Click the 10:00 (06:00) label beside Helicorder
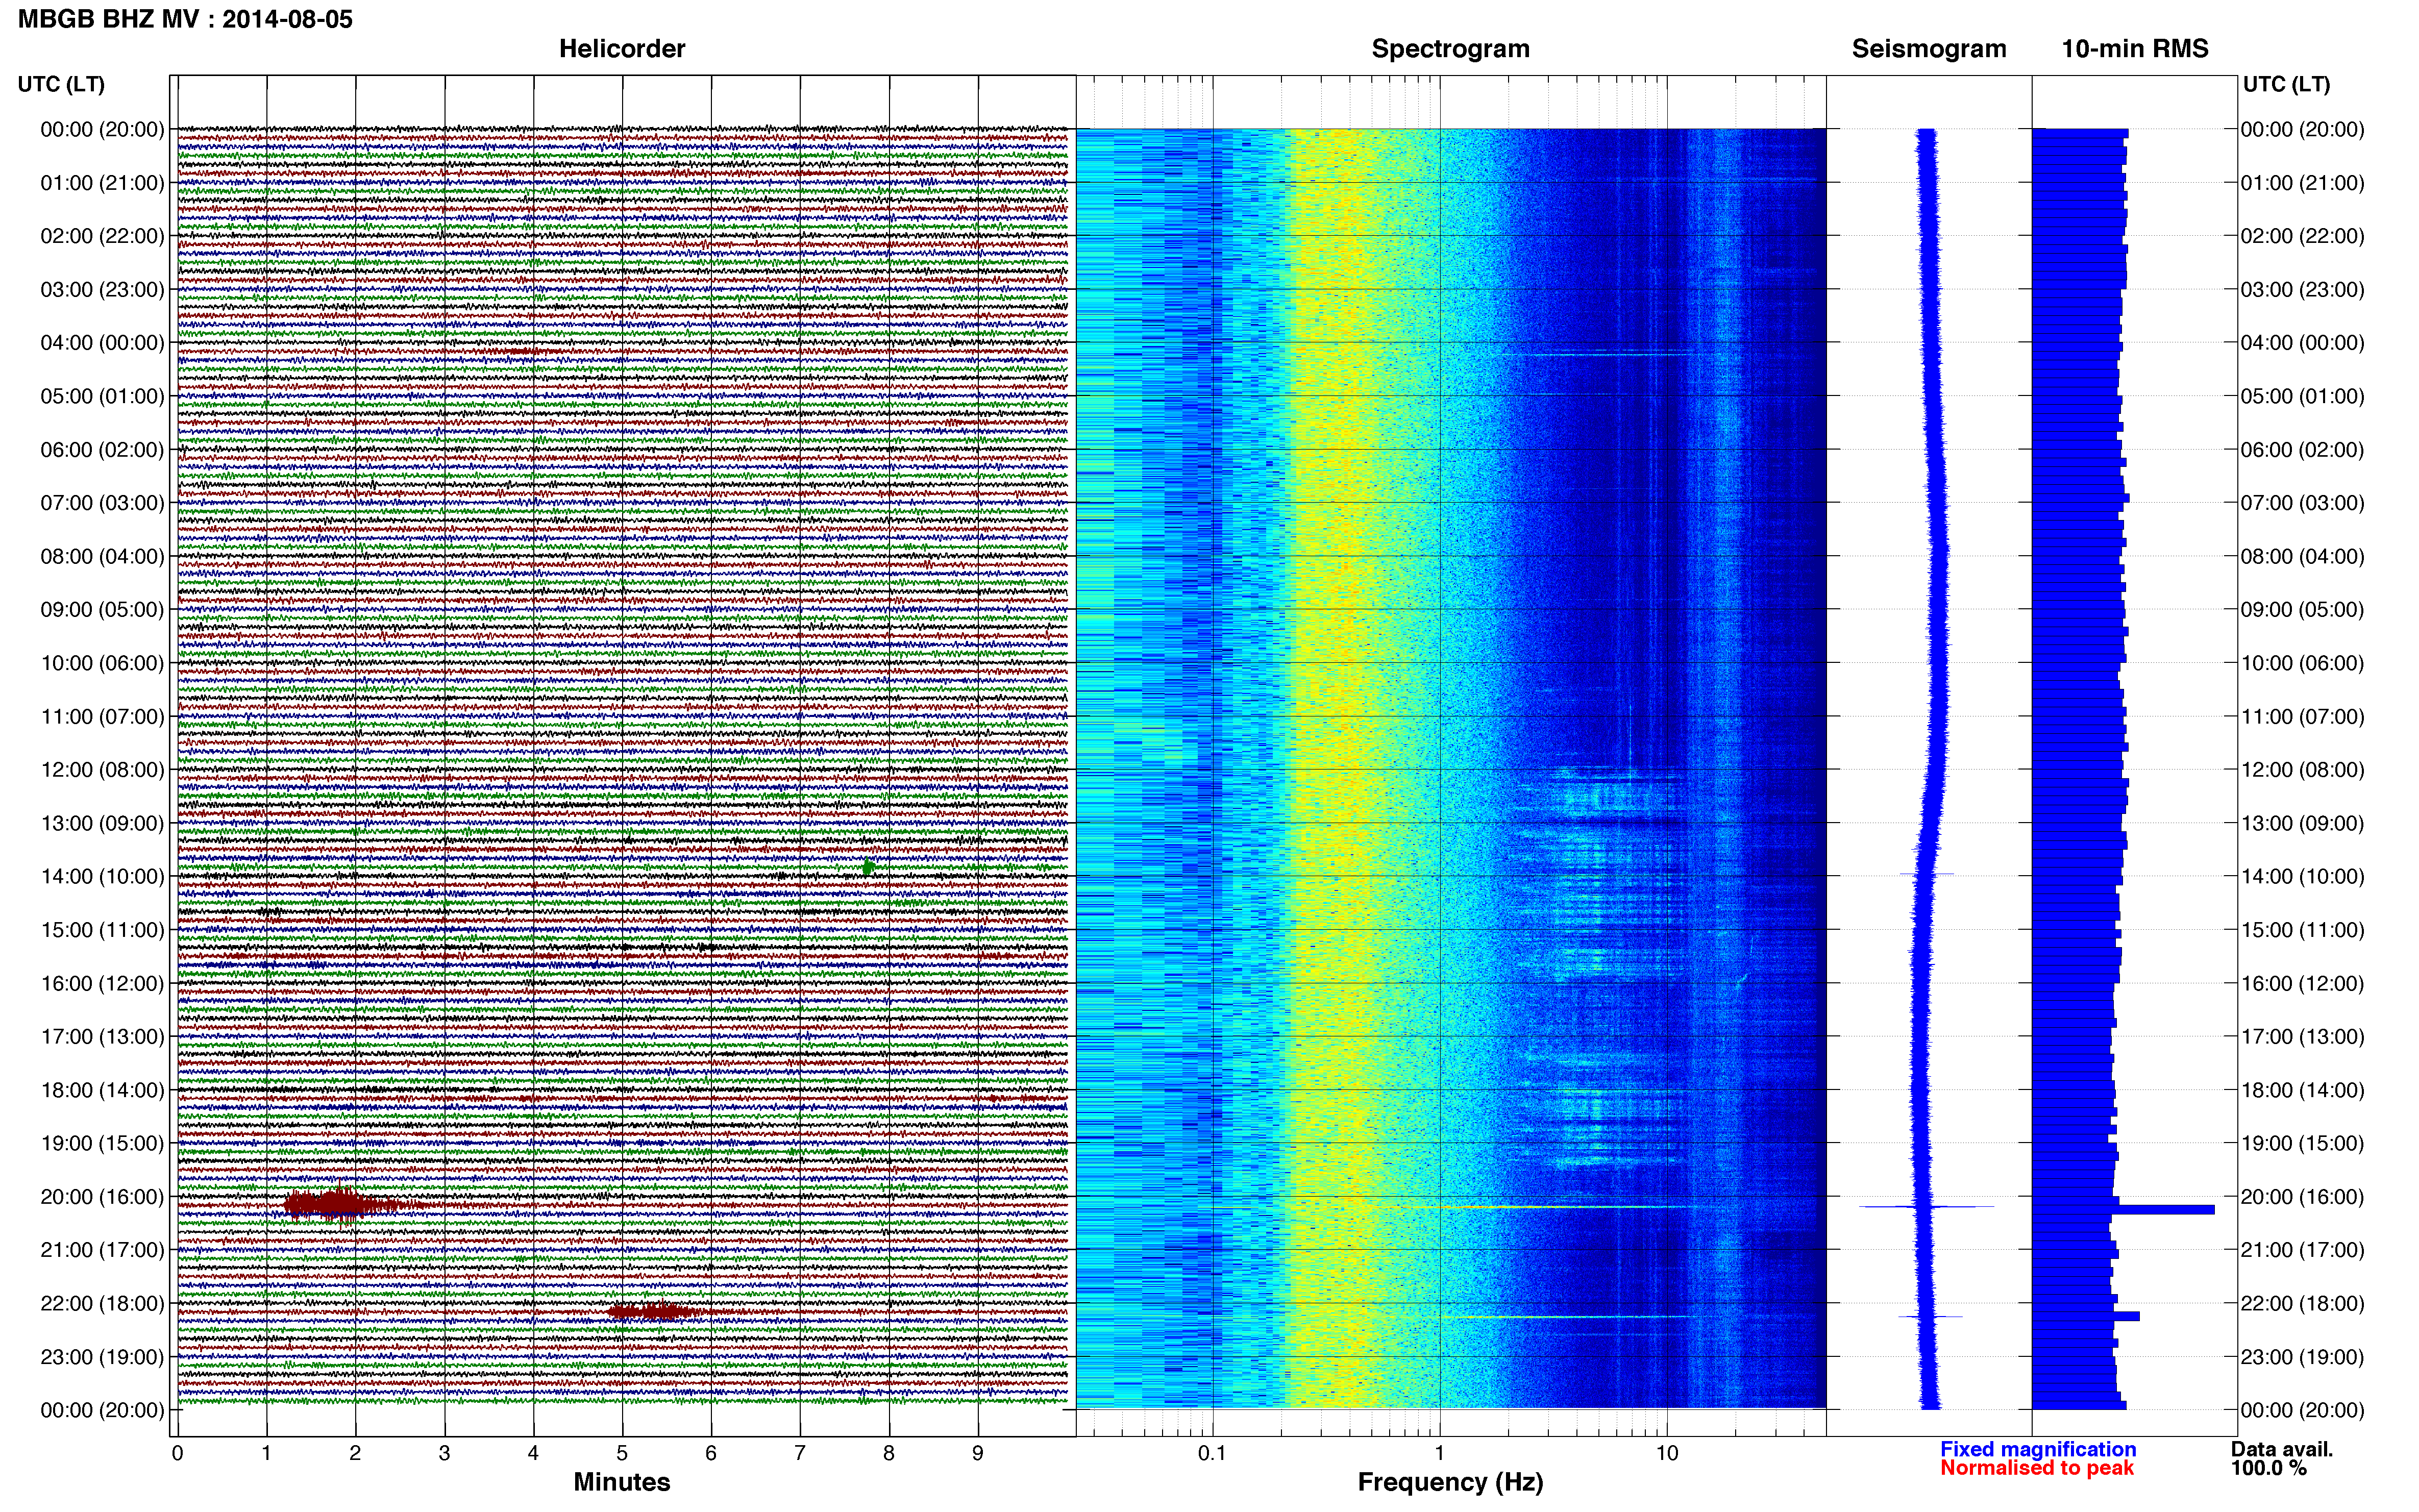This screenshot has height=1512, width=2419. (102, 663)
